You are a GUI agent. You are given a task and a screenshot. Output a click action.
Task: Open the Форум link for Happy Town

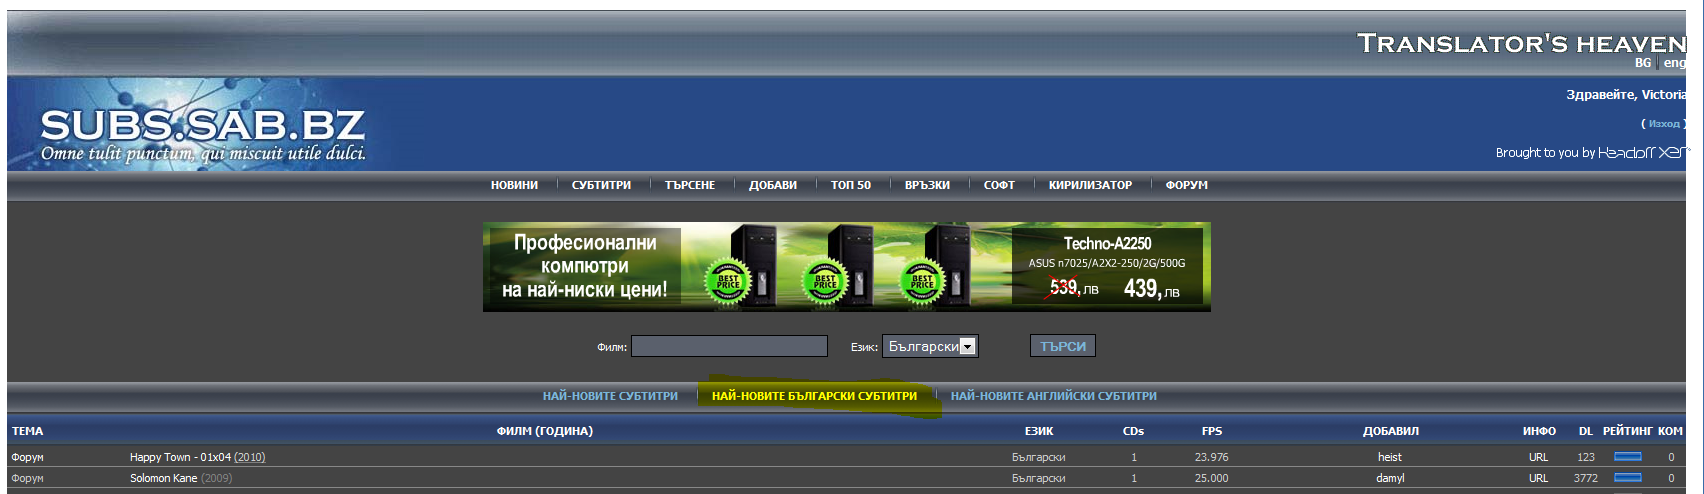tap(27, 457)
